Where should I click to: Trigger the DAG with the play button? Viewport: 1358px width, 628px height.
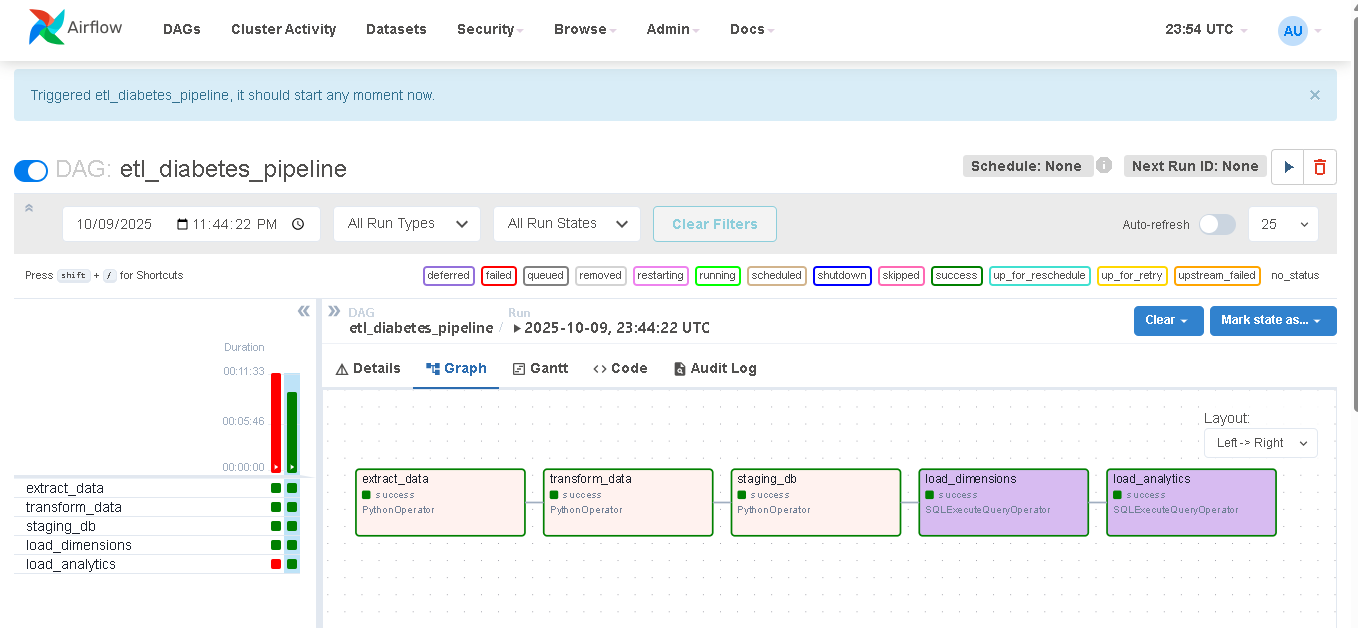1289,167
